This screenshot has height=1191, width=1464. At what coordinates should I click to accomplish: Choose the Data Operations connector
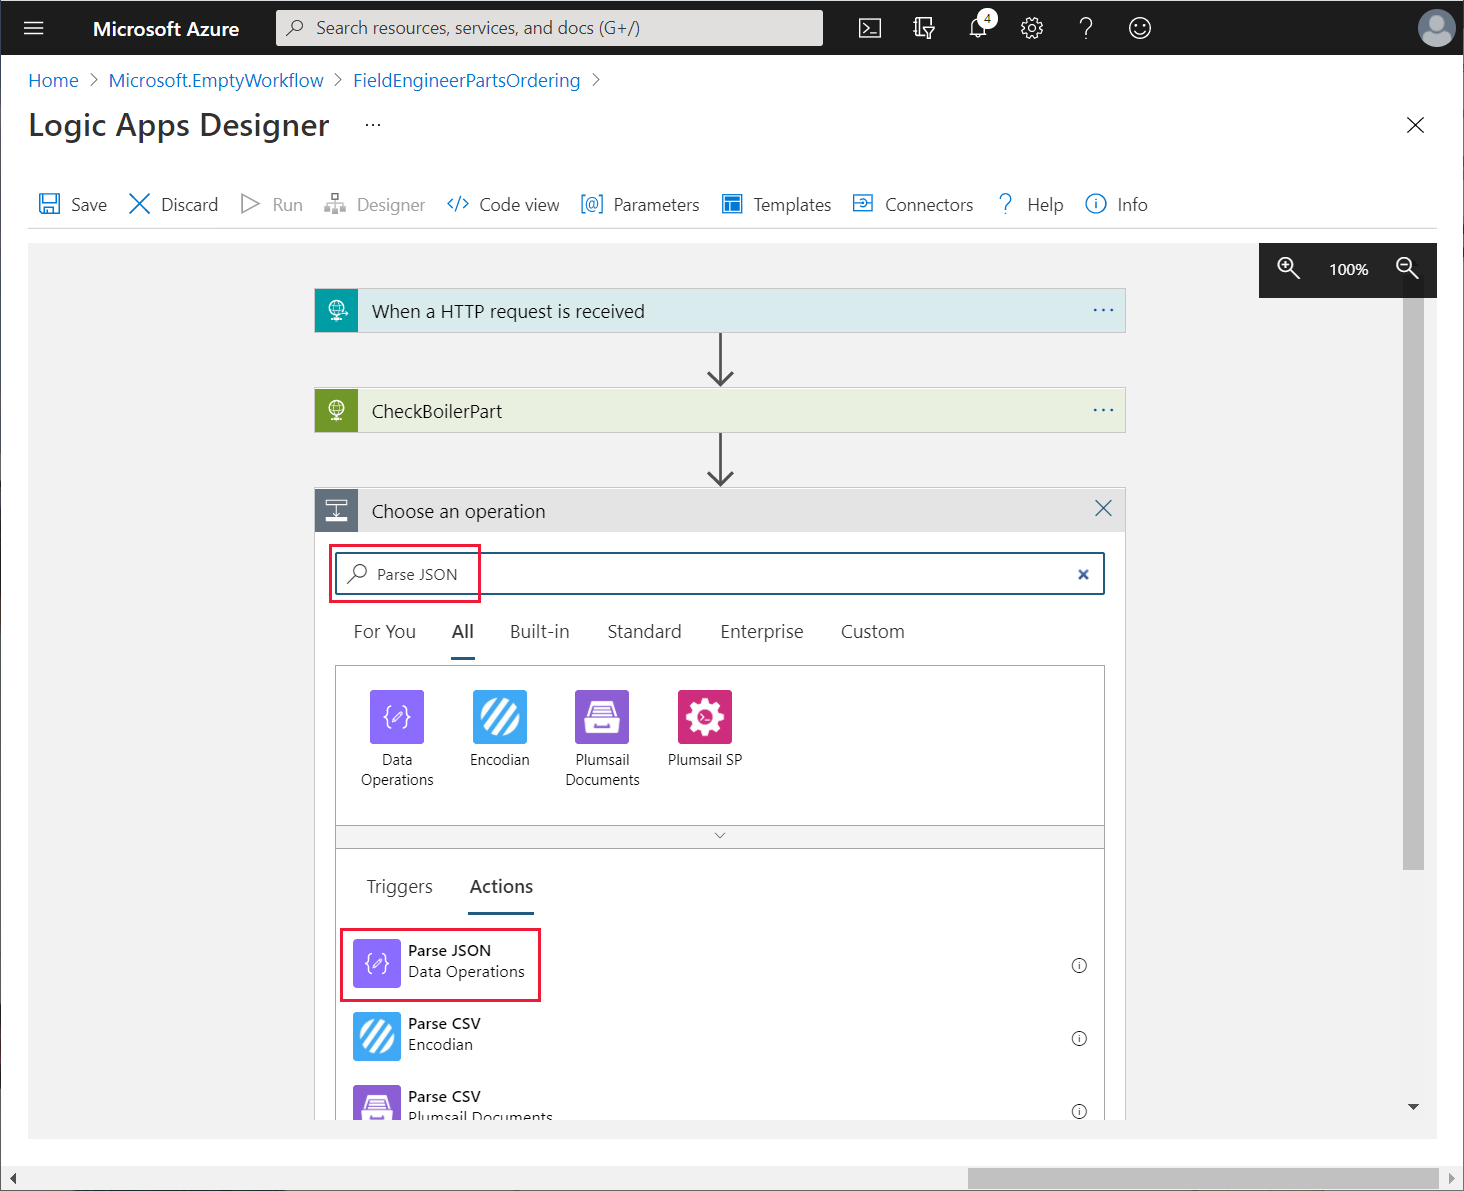tap(397, 738)
